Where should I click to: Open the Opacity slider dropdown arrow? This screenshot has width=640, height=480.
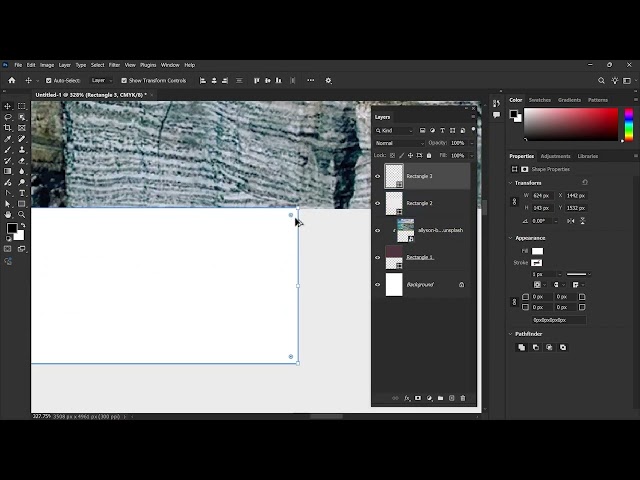pos(472,143)
